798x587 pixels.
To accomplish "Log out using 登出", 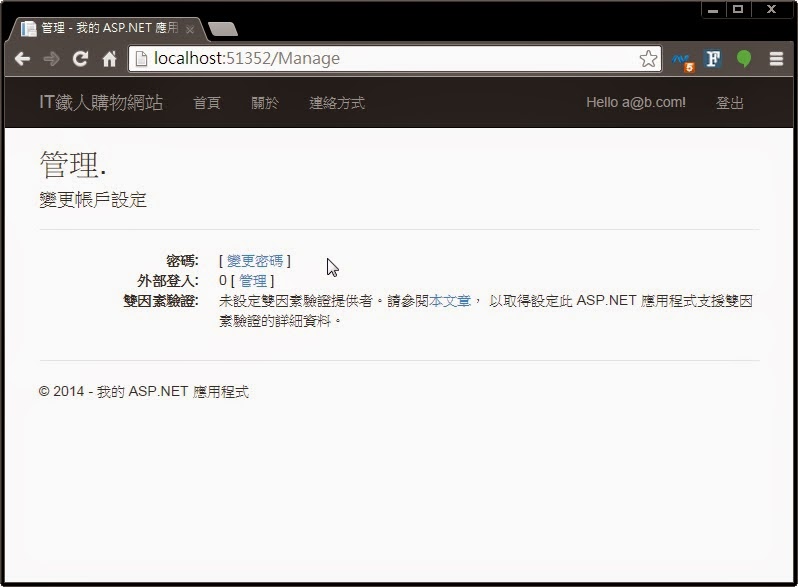I will [730, 103].
